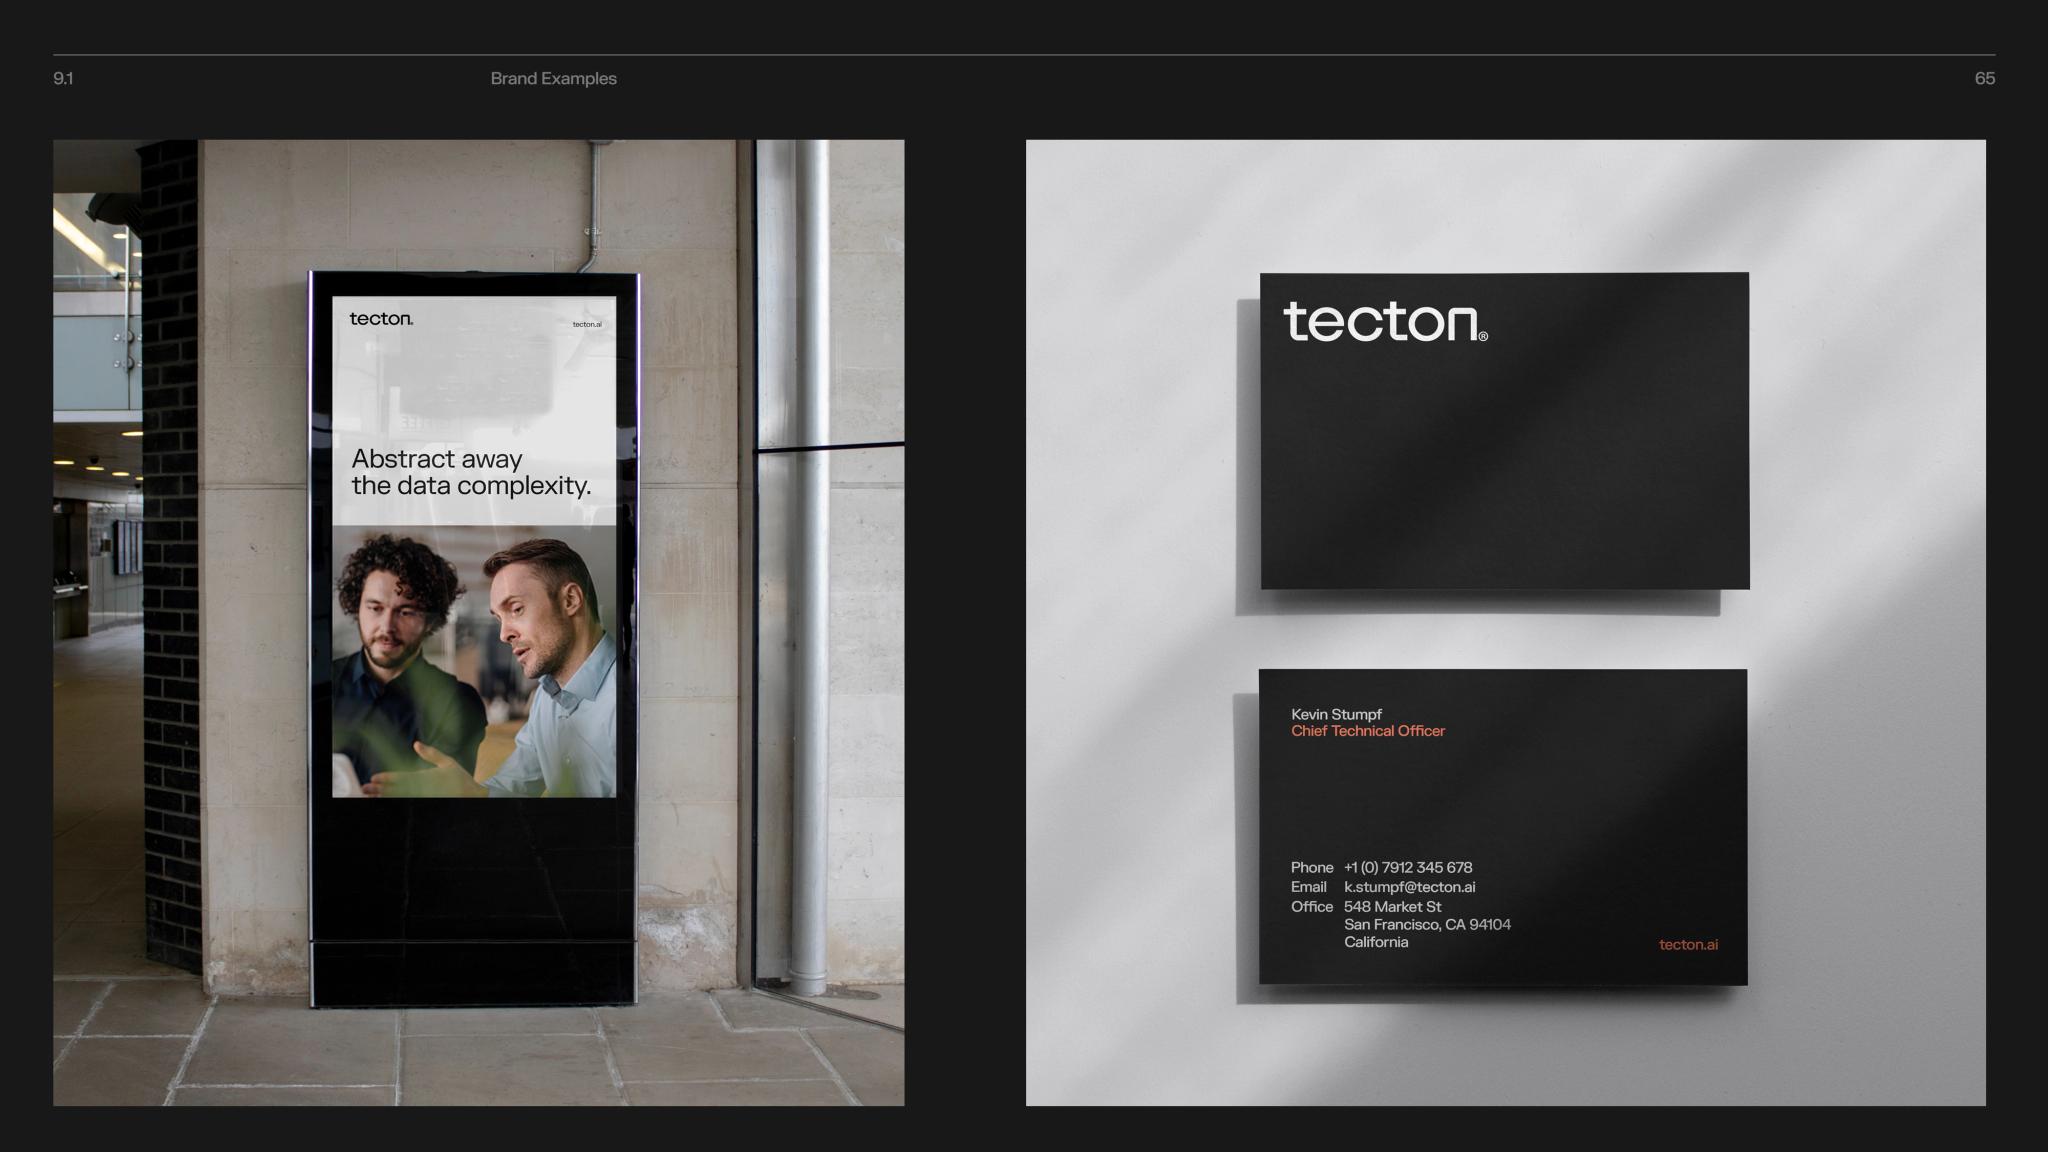Screen dimensions: 2048x1152
Task: Click the 'Phone' label on the card
Action: (1312, 867)
